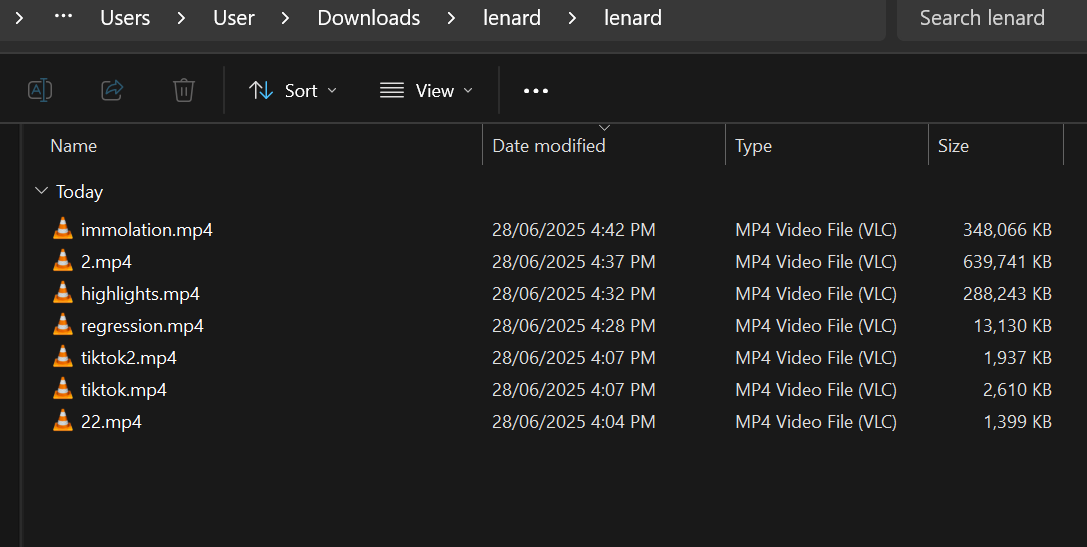Expand chevron after Users in breadcrumb
Screen dimensions: 1087x547
point(182,18)
